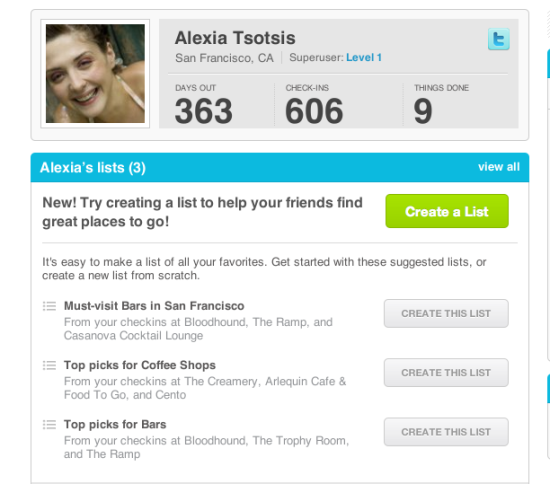Select the Top picks for Coffee Shops title
The height and width of the screenshot is (484, 550).
tap(140, 365)
